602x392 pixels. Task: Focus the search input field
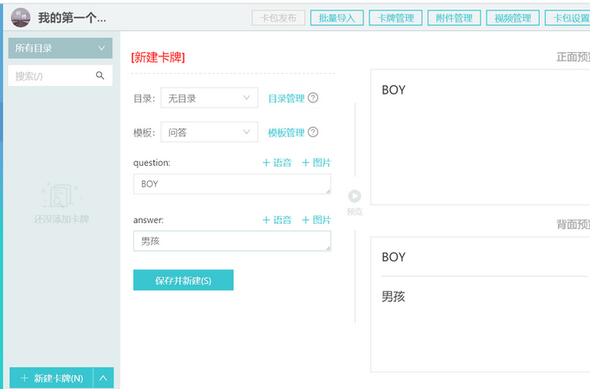click(x=60, y=76)
